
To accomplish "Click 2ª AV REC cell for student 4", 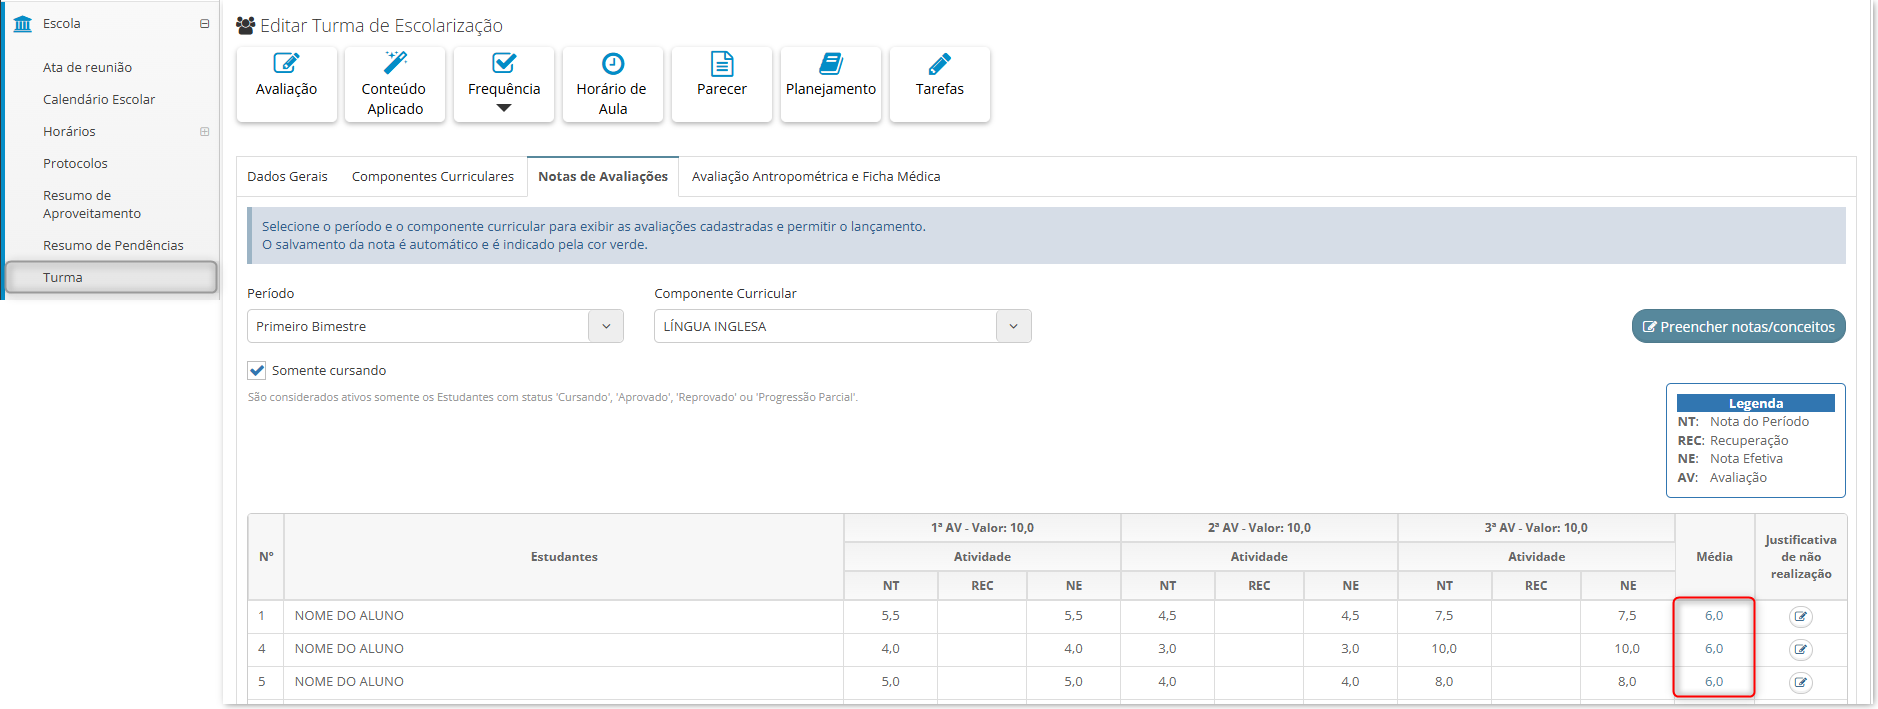I will click(1259, 650).
